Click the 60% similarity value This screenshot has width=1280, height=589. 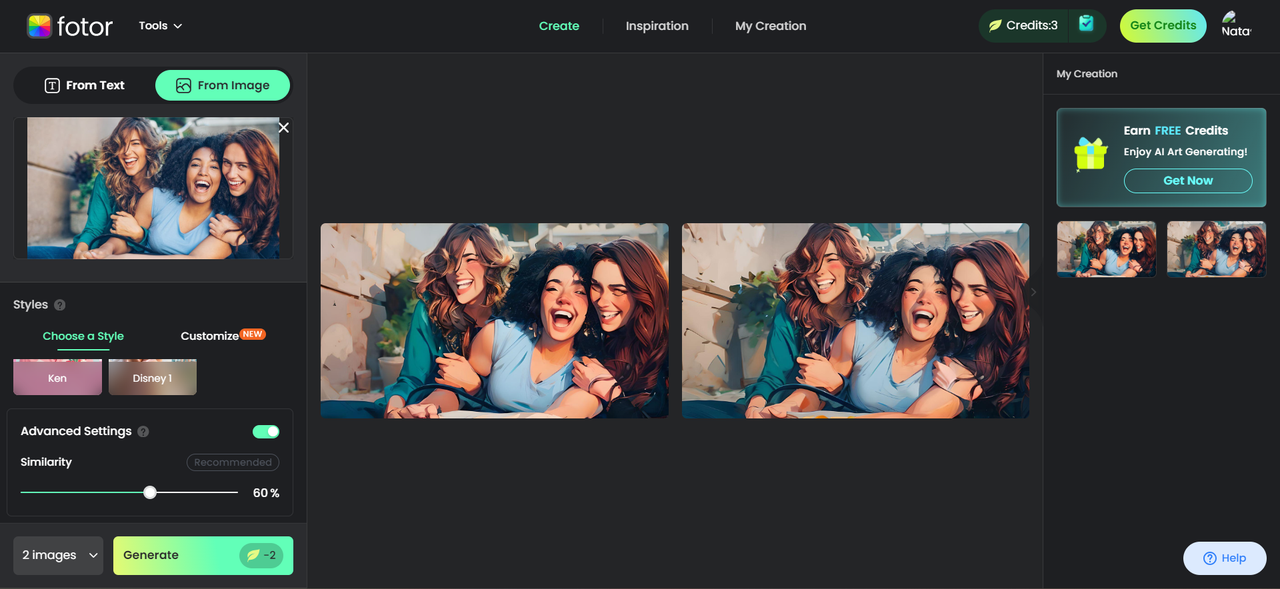tap(266, 493)
